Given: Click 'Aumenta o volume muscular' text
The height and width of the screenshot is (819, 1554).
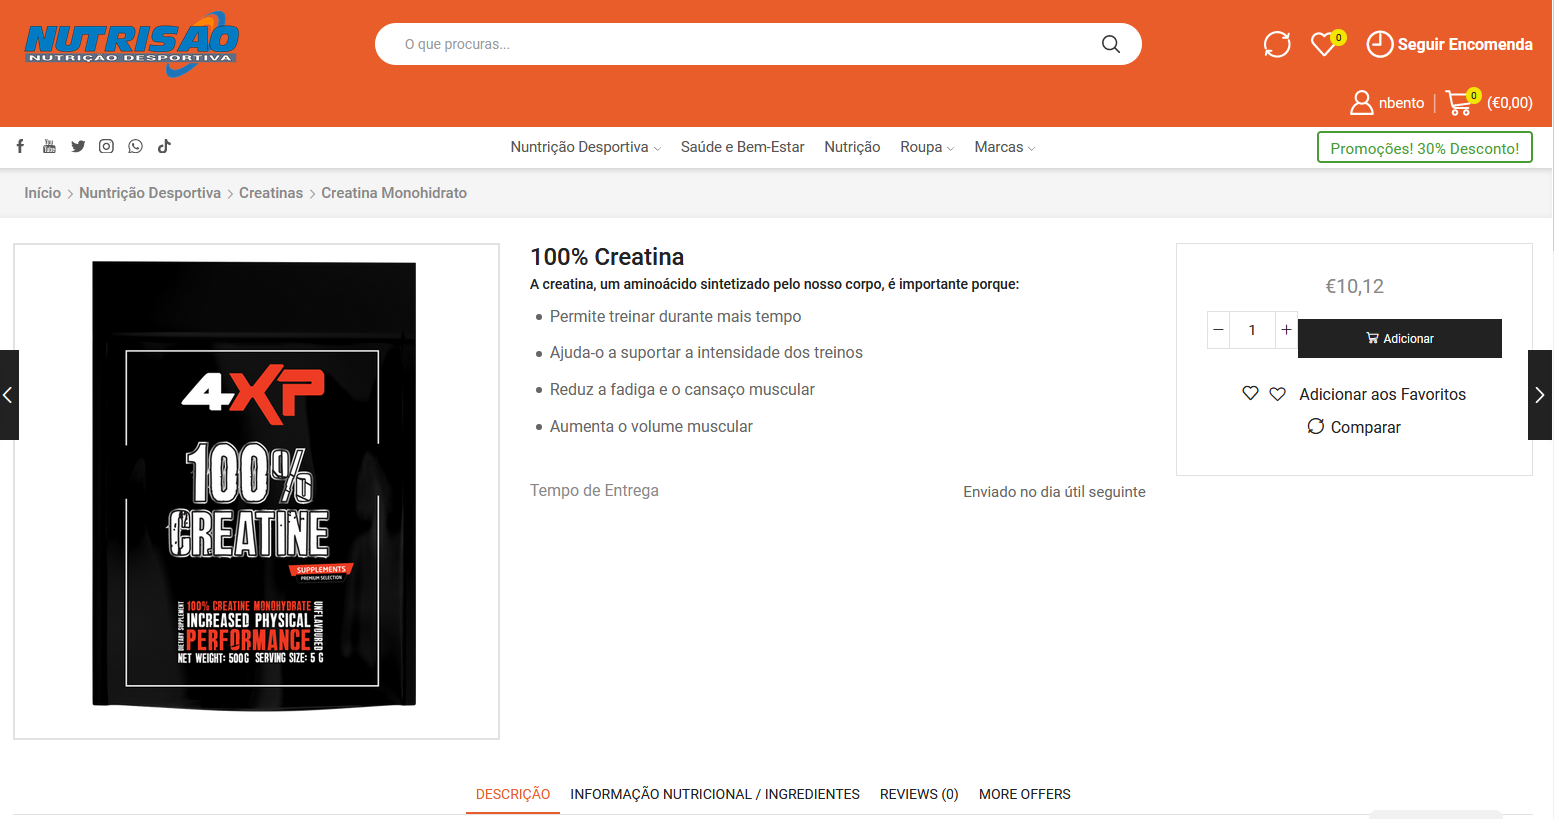Looking at the screenshot, I should point(651,426).
